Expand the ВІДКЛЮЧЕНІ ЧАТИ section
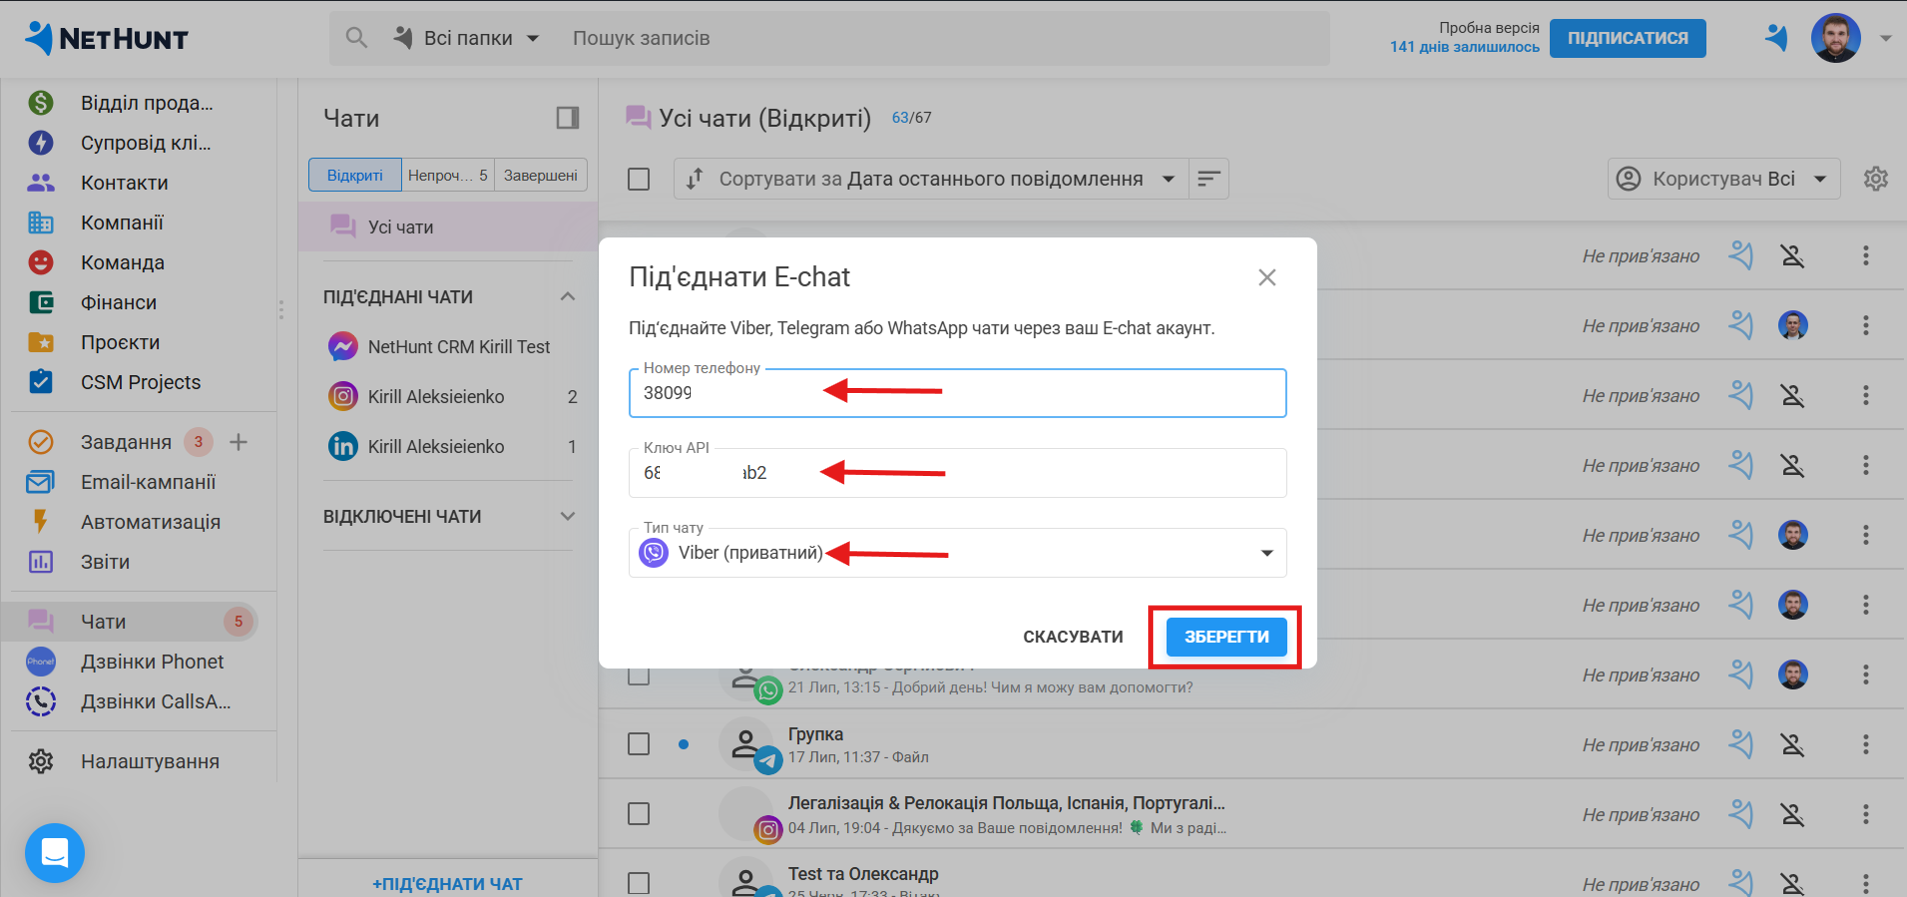1907x897 pixels. click(567, 517)
